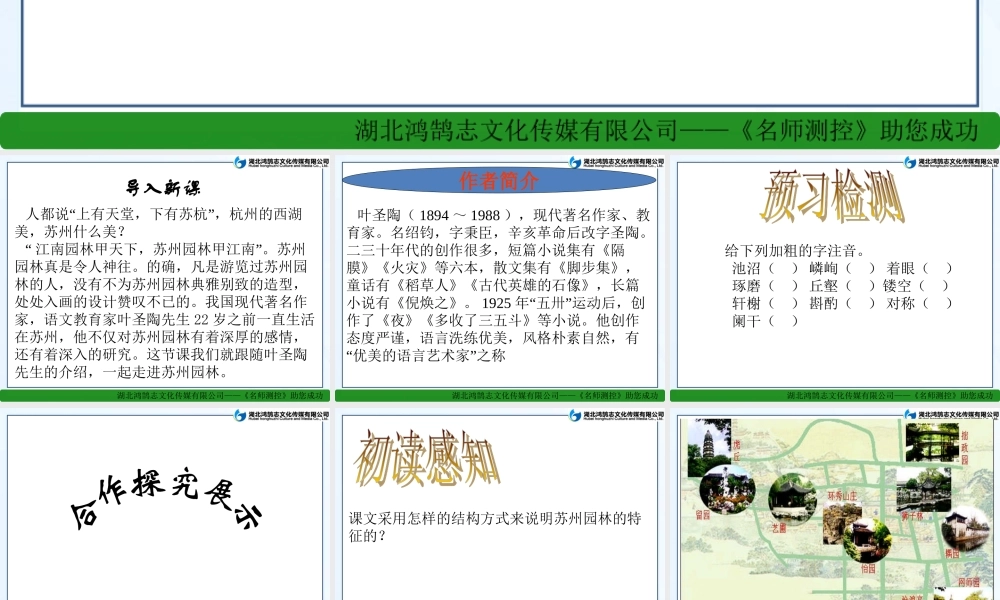Screen dimensions: 1000x600
Task: Click the 拙政园 photo on the map
Action: [x=932, y=443]
